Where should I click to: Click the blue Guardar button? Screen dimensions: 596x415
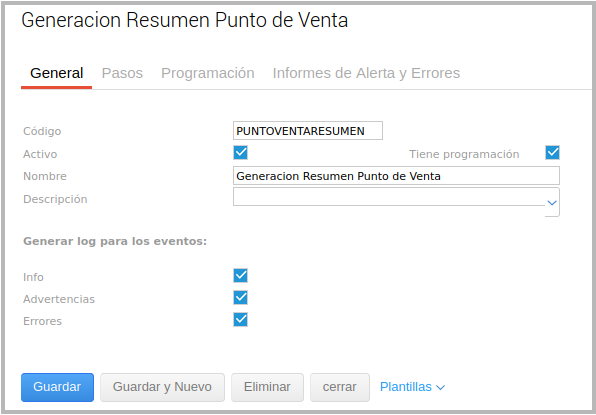point(57,387)
